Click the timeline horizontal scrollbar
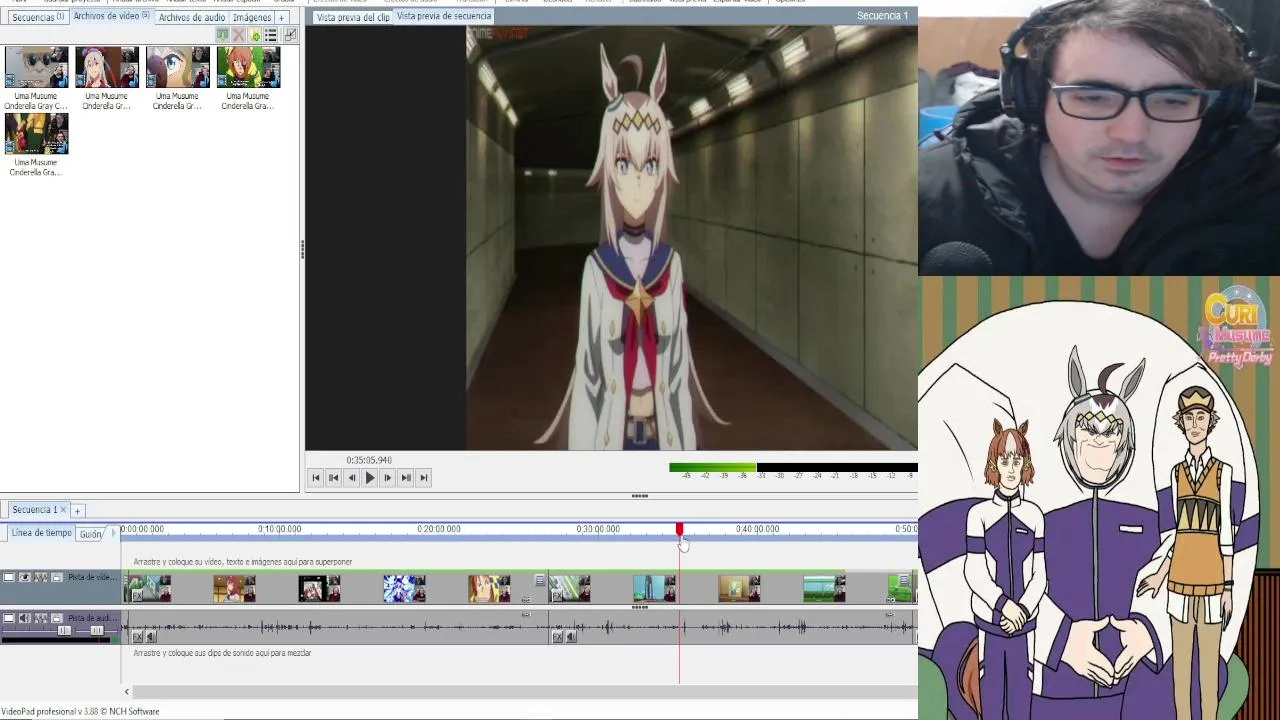The height and width of the screenshot is (720, 1280). coord(524,692)
